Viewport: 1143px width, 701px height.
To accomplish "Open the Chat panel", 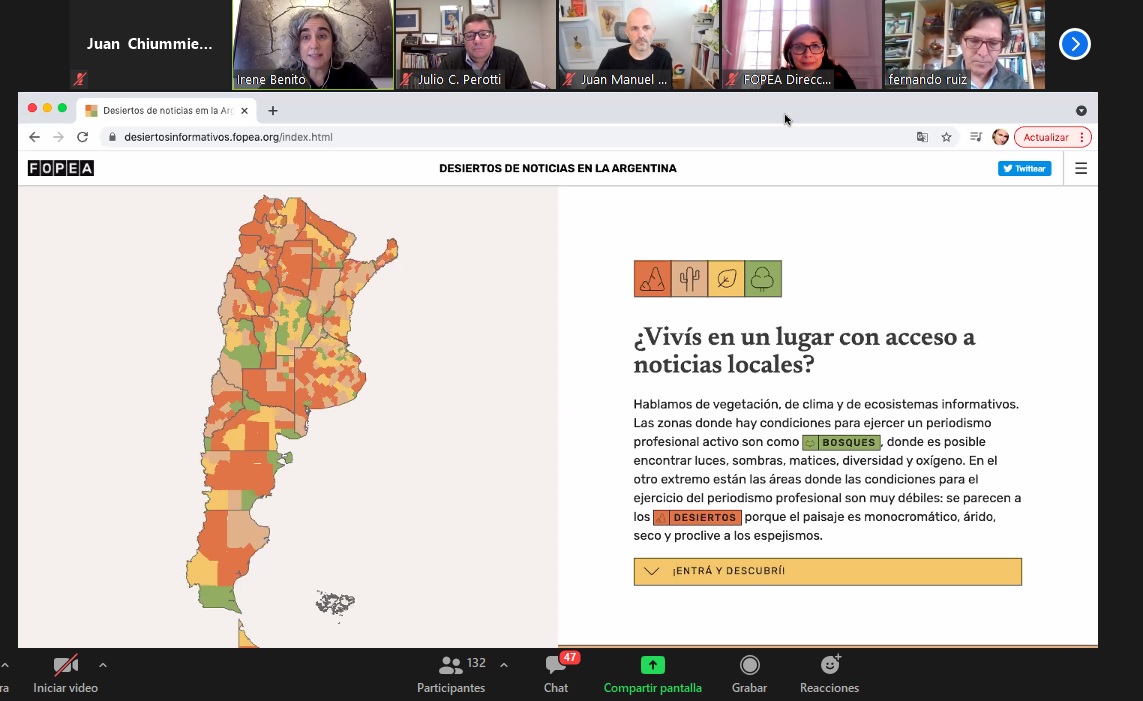I will tap(556, 665).
